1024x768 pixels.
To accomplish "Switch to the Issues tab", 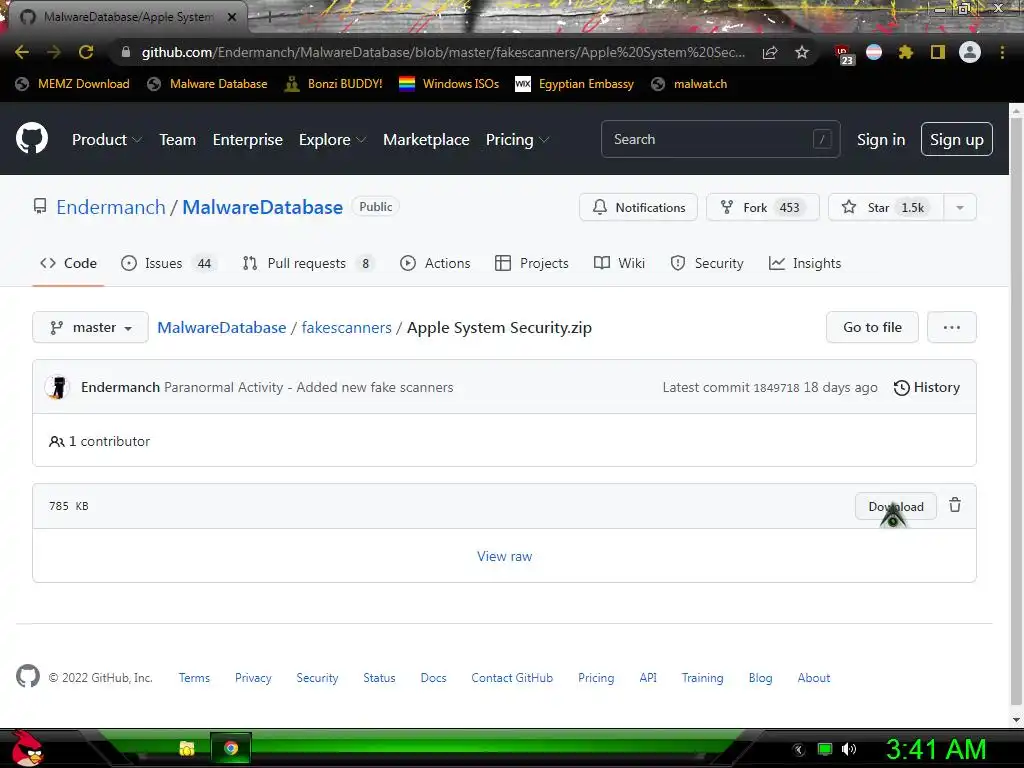I will [168, 263].
